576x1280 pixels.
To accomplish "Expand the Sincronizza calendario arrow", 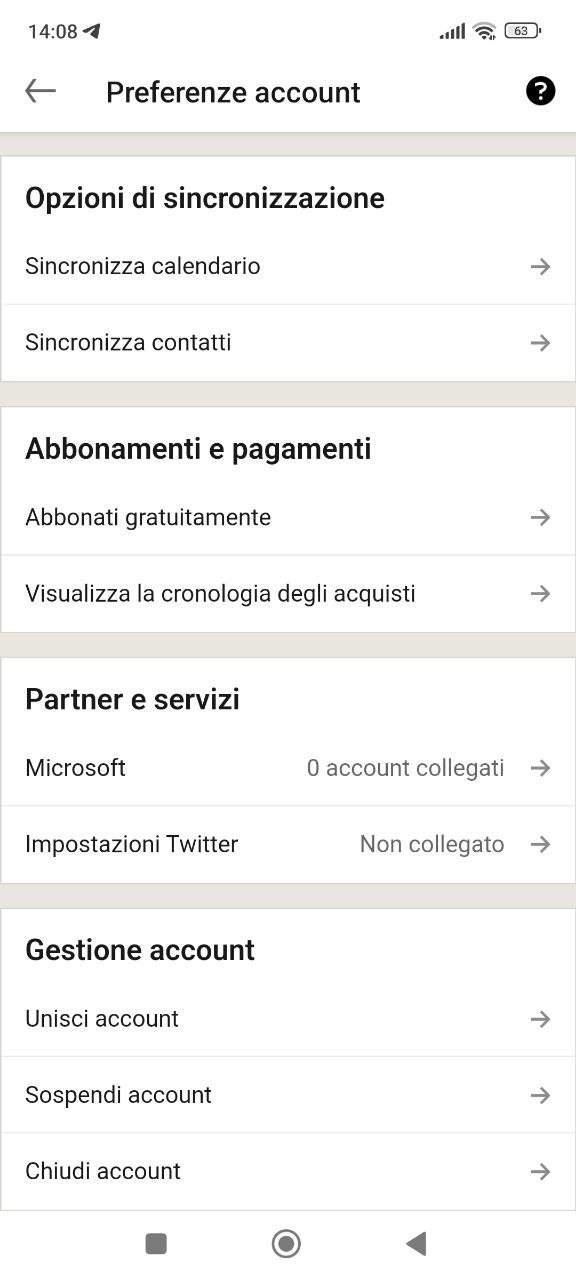I will 540,266.
